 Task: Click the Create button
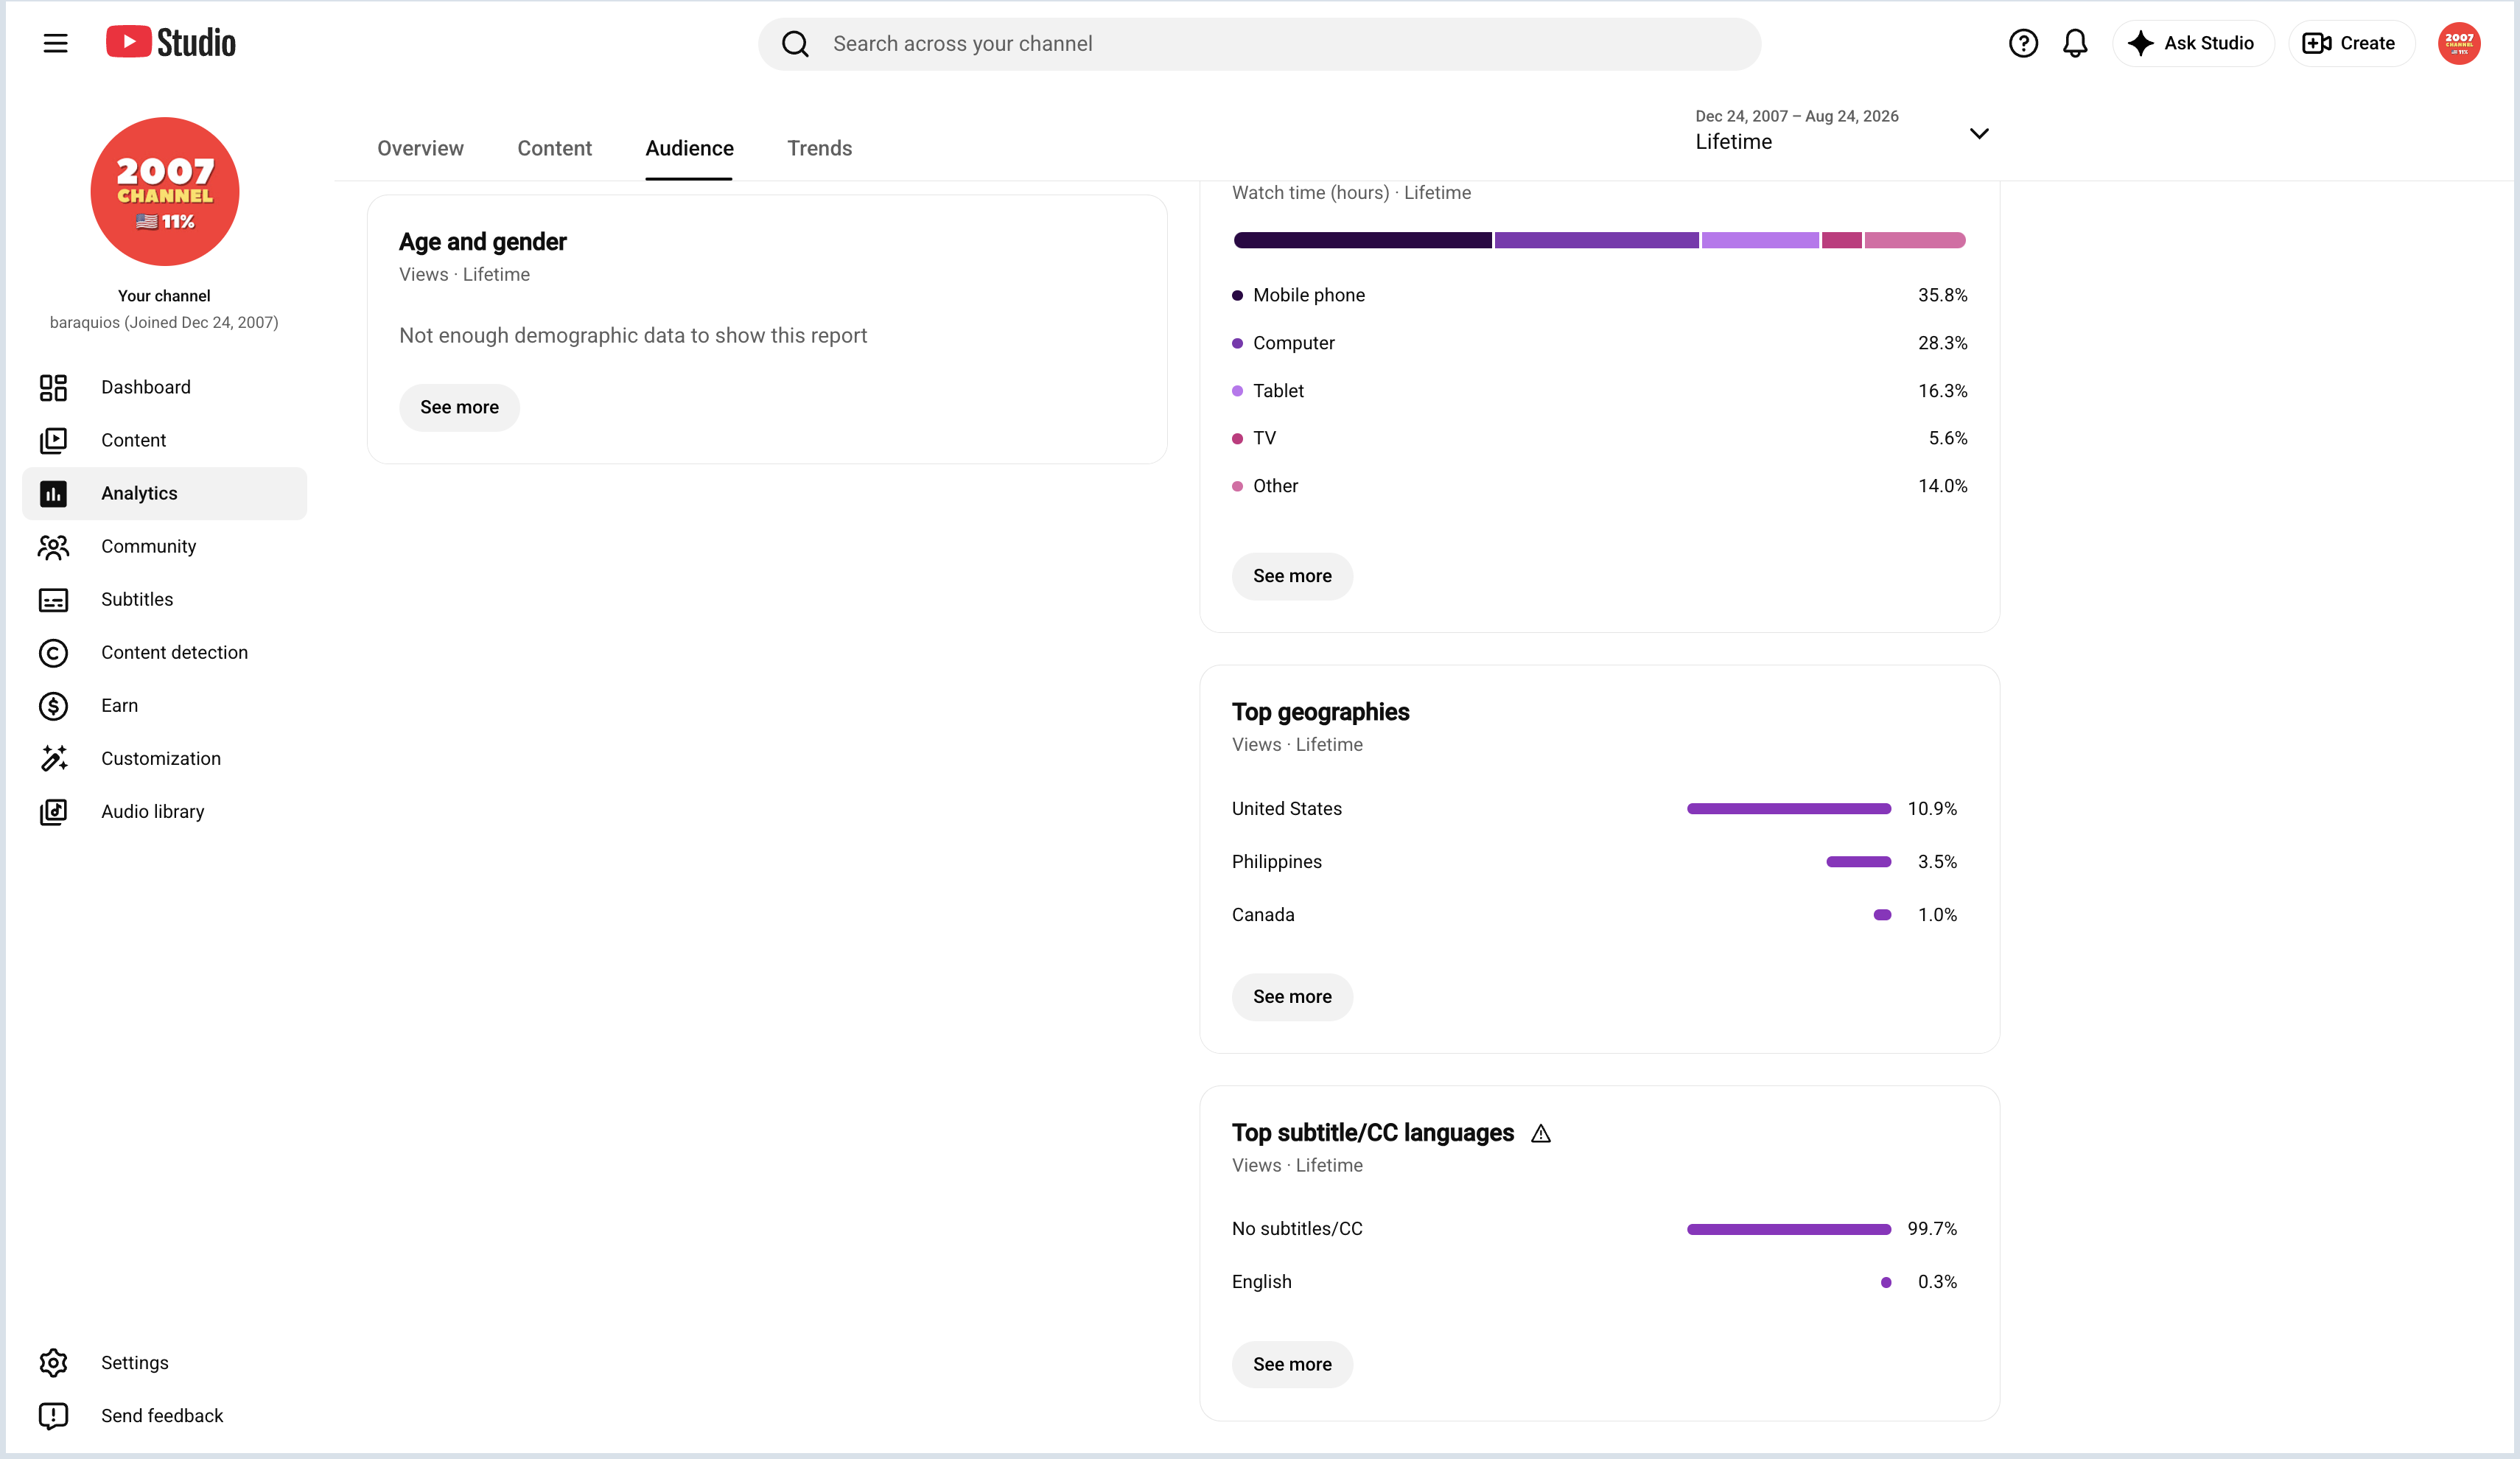click(x=2350, y=43)
